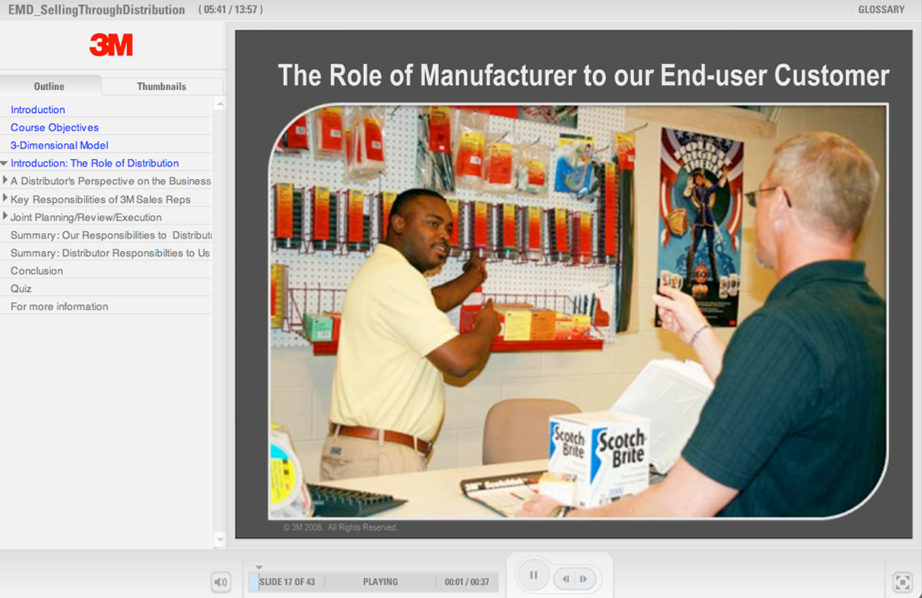Viewport: 922px width, 598px height.
Task: Select the Outline tab
Action: tap(49, 86)
